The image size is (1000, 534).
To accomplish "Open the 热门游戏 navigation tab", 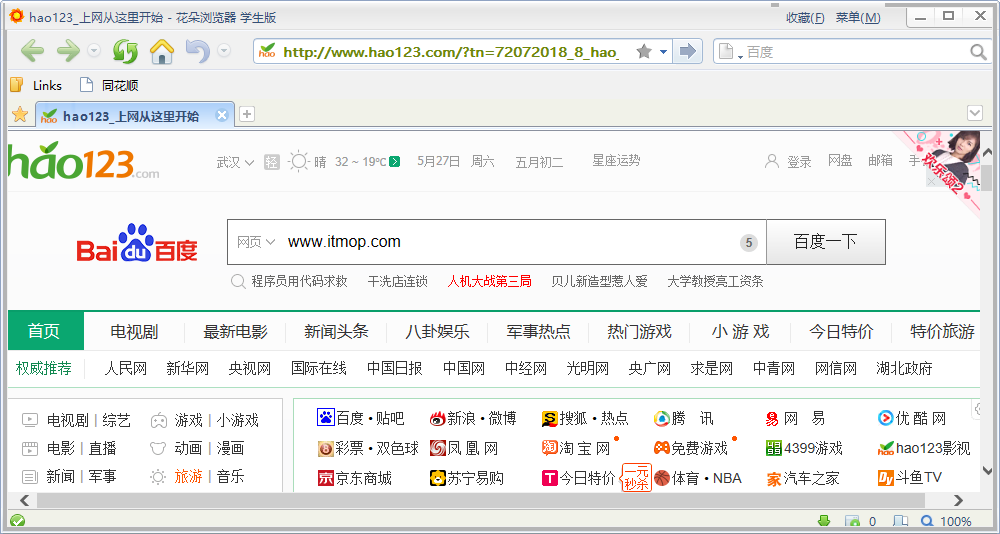I will click(x=639, y=332).
